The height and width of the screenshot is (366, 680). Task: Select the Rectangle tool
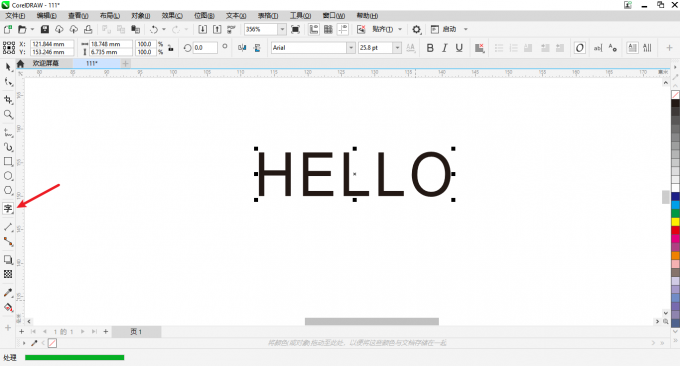click(8, 161)
